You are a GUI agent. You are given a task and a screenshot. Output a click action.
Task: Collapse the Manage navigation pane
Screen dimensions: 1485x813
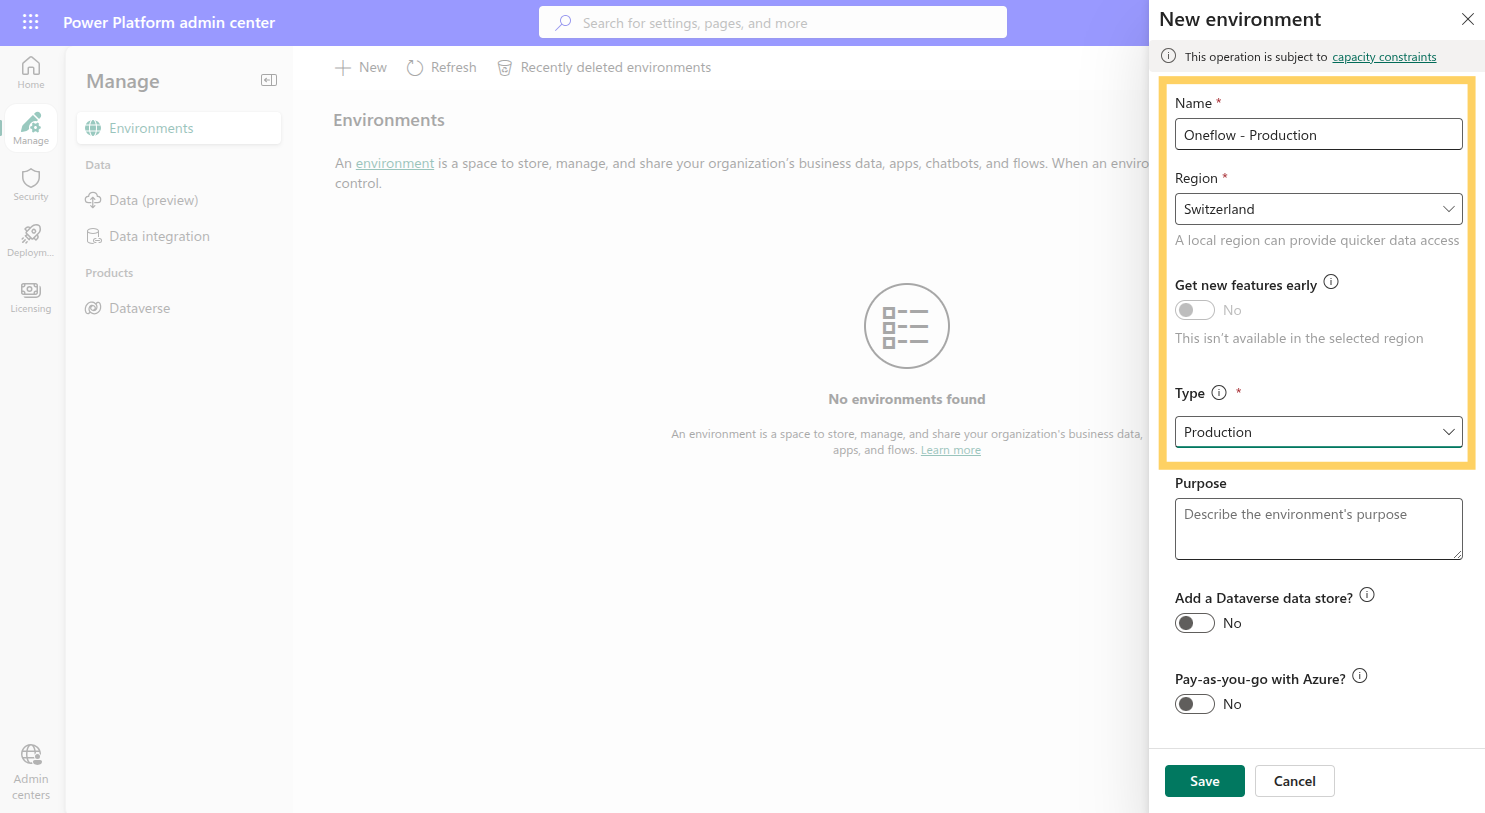pyautogui.click(x=269, y=80)
